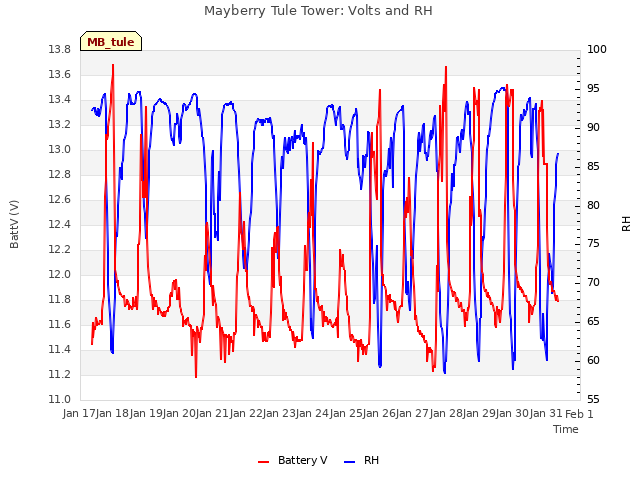640x480 pixels.
Task: Toggle the RH legend entry
Action: 361,460
